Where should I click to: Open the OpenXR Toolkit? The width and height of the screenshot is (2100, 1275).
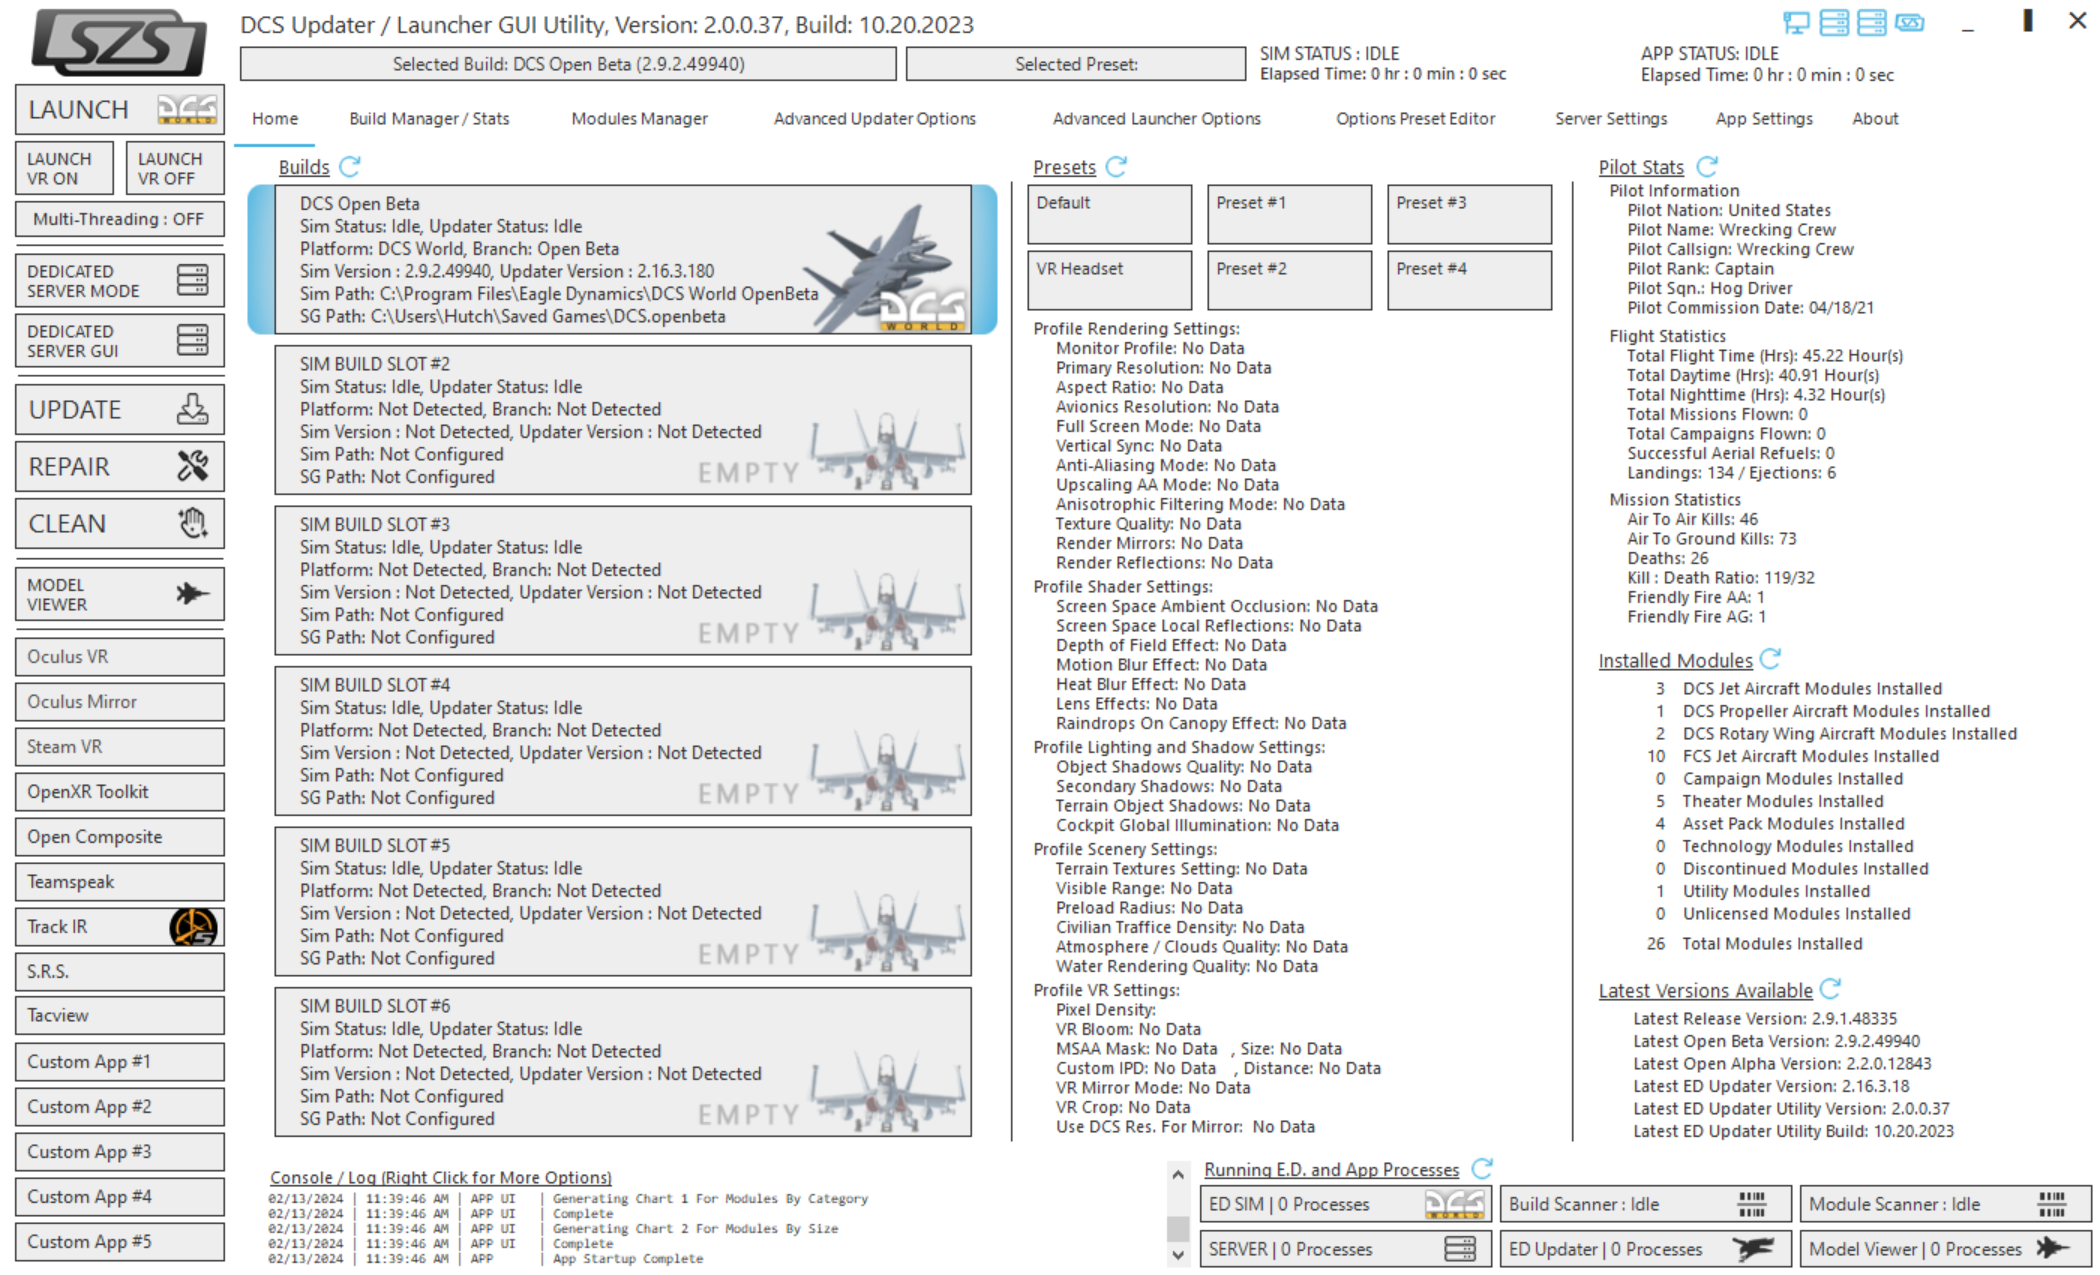tap(119, 792)
